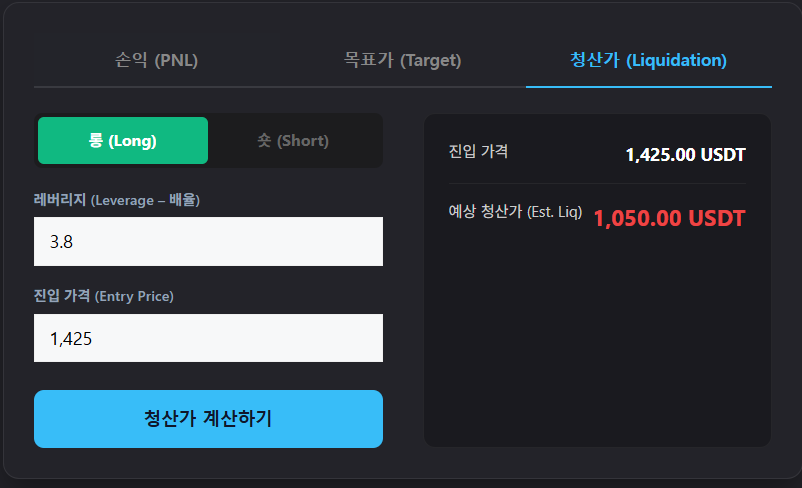This screenshot has height=488, width=802.
Task: Click the Entry Price input box
Action: (208, 338)
